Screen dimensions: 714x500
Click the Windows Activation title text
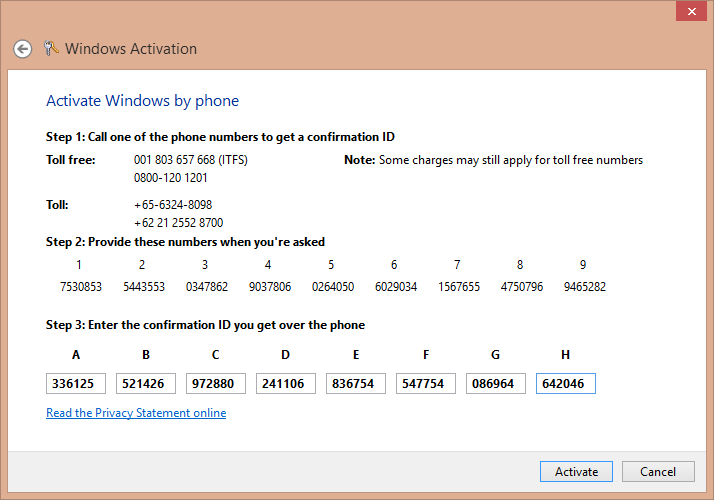131,49
